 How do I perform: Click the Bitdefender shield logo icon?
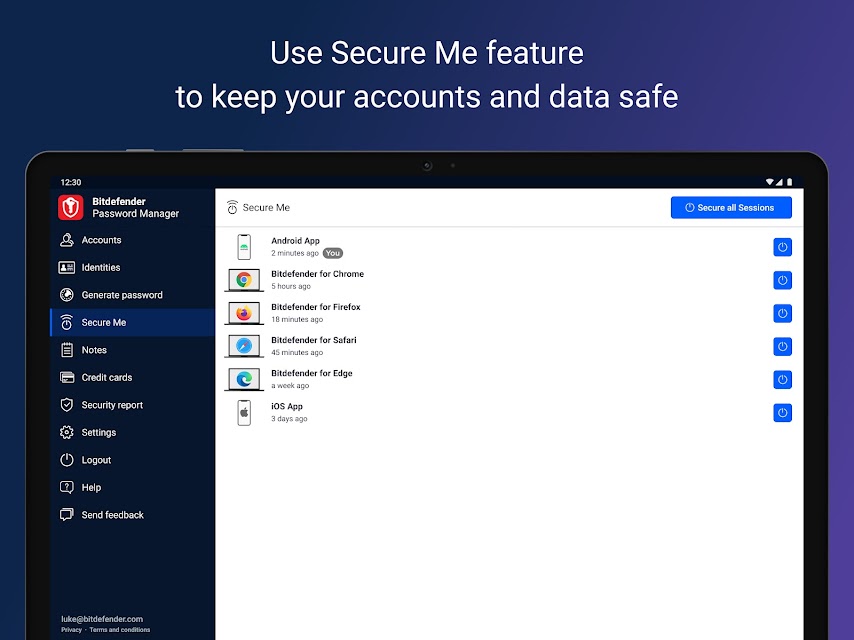click(x=71, y=207)
